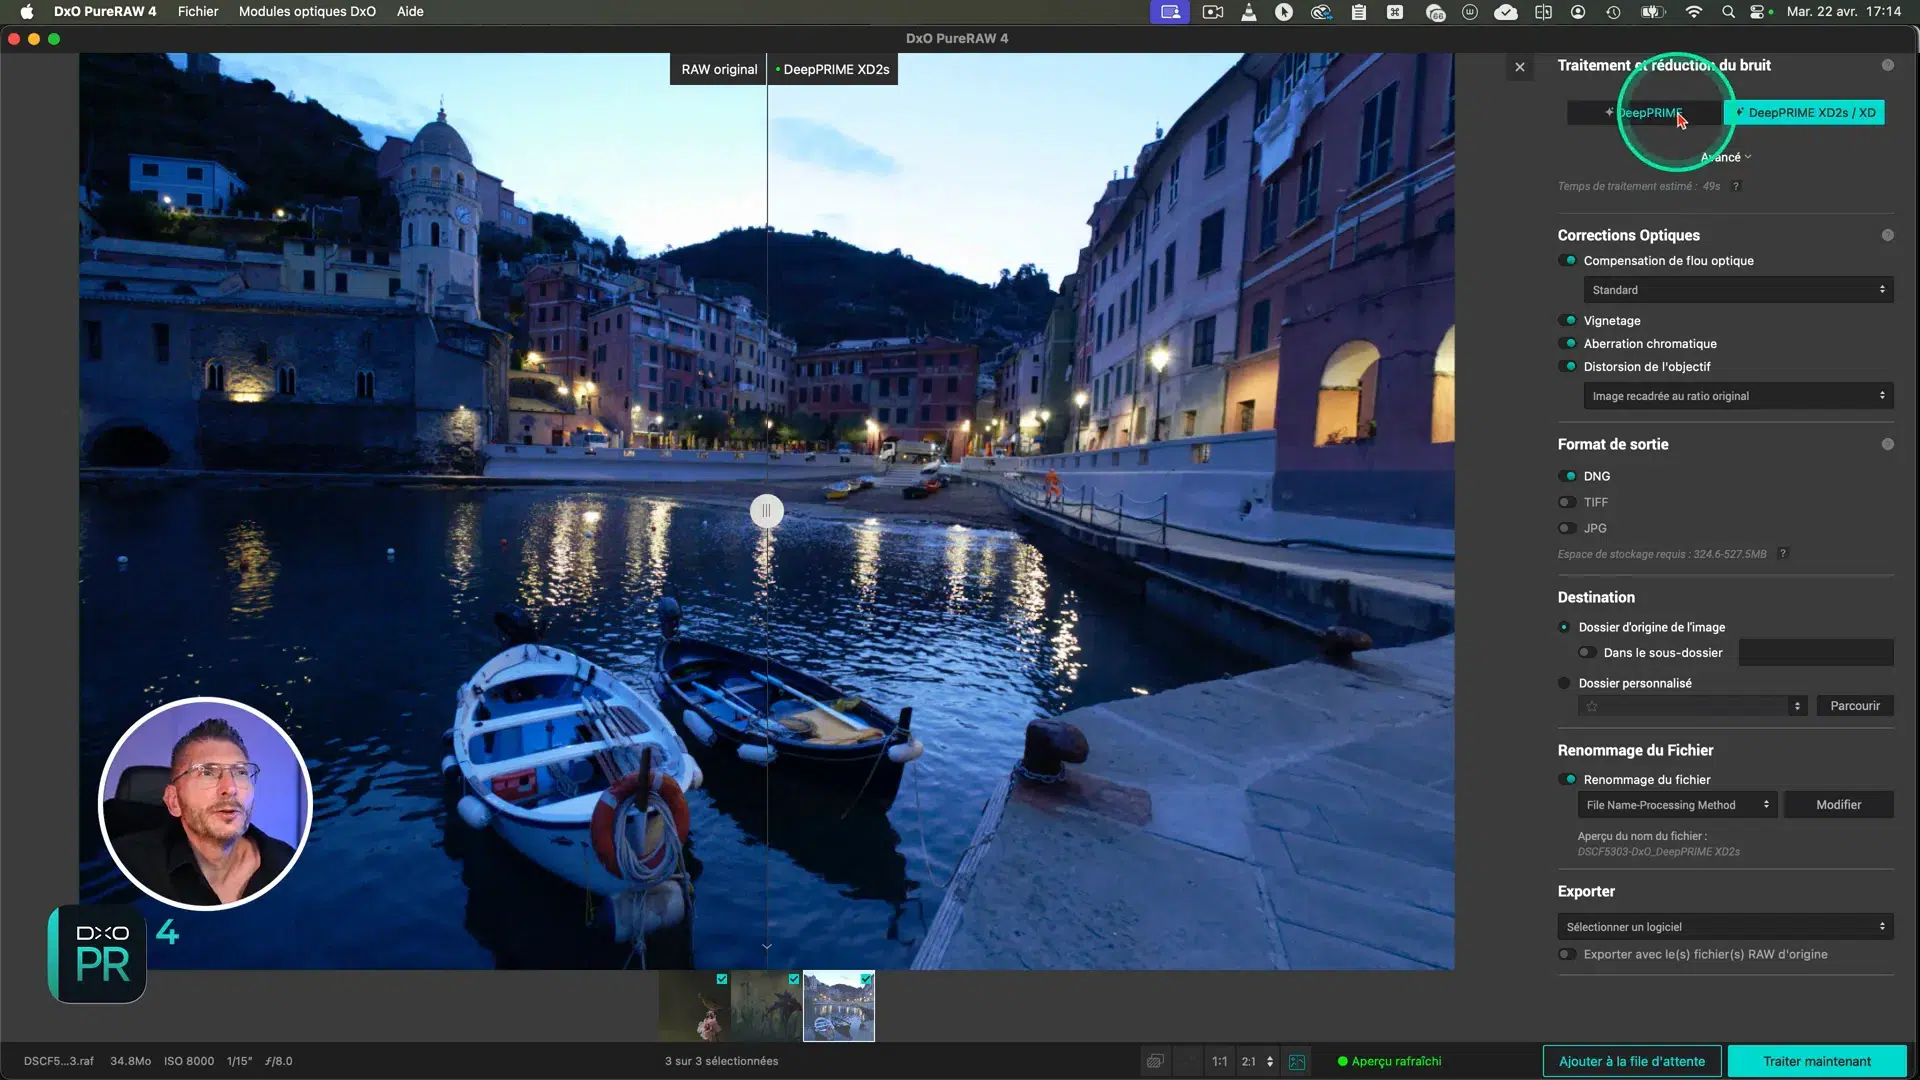Click the cloud checkmark icon in the menu bar

click(1506, 12)
